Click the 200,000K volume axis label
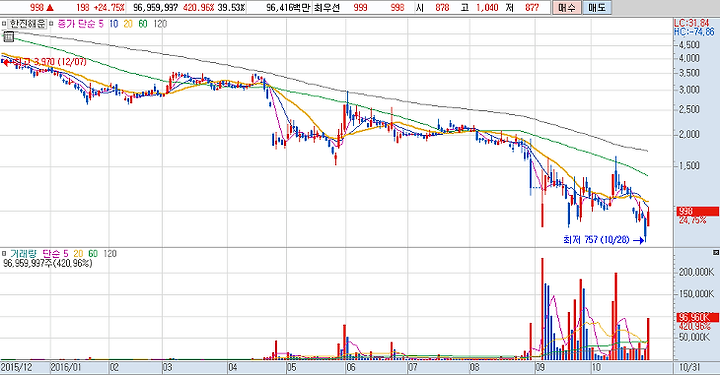The width and height of the screenshot is (720, 375). (x=697, y=272)
